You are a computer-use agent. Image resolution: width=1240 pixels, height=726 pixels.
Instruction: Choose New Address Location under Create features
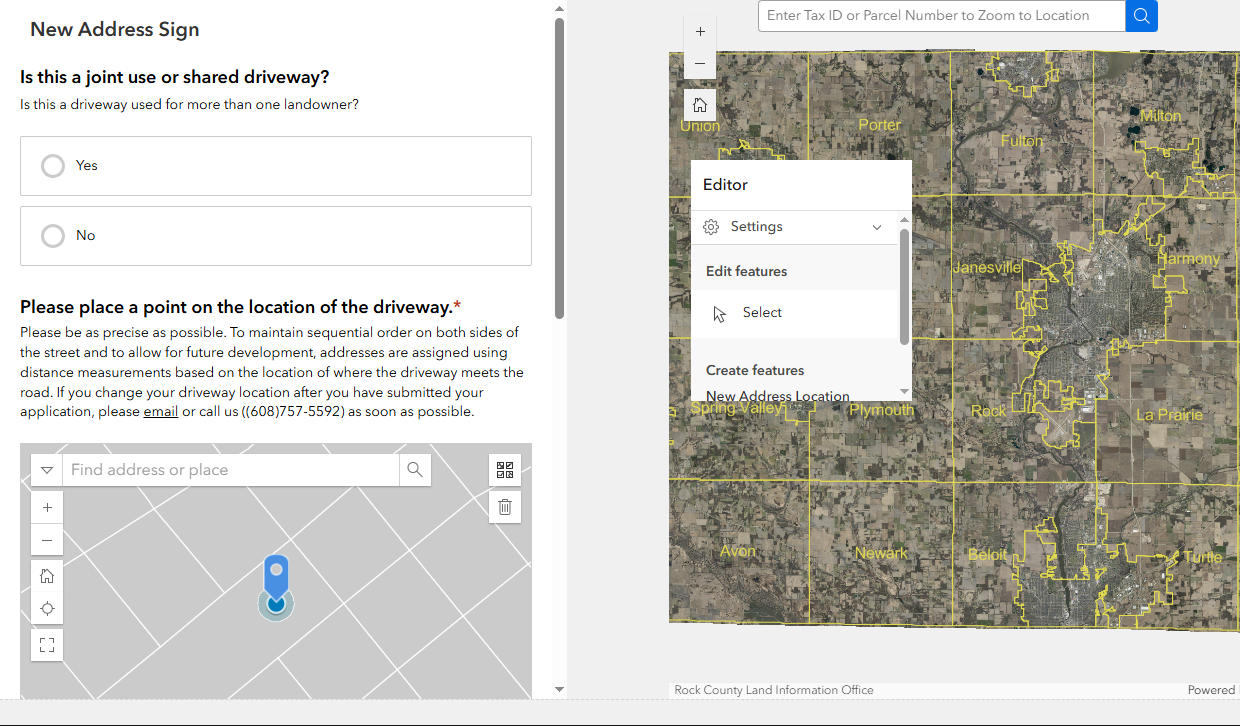coord(778,396)
